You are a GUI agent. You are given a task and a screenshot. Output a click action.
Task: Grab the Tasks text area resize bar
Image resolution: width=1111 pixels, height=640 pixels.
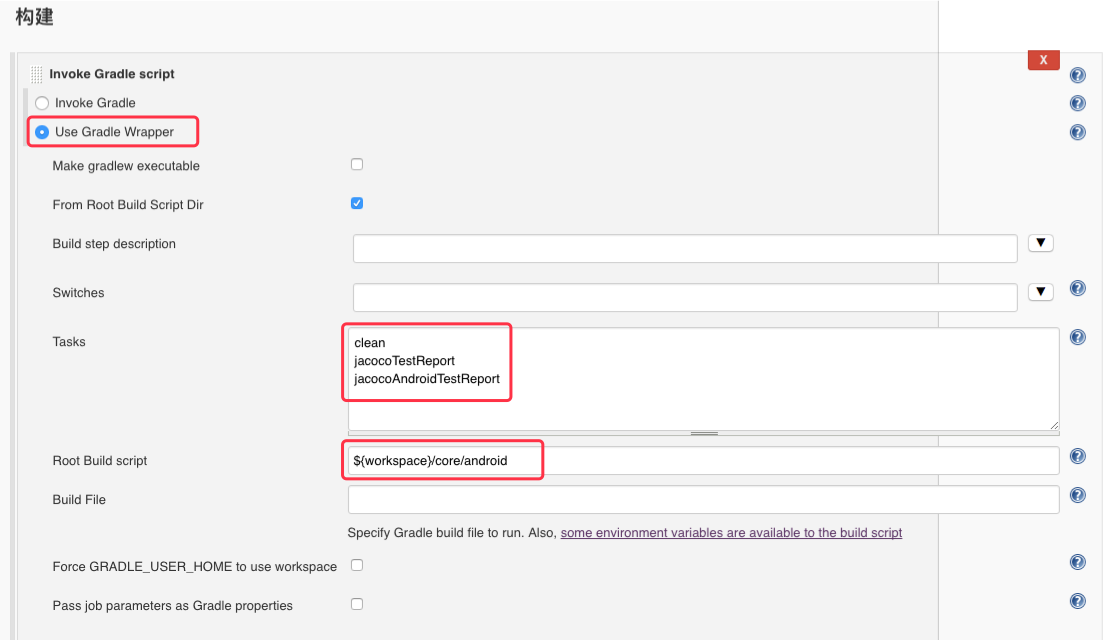(x=704, y=433)
